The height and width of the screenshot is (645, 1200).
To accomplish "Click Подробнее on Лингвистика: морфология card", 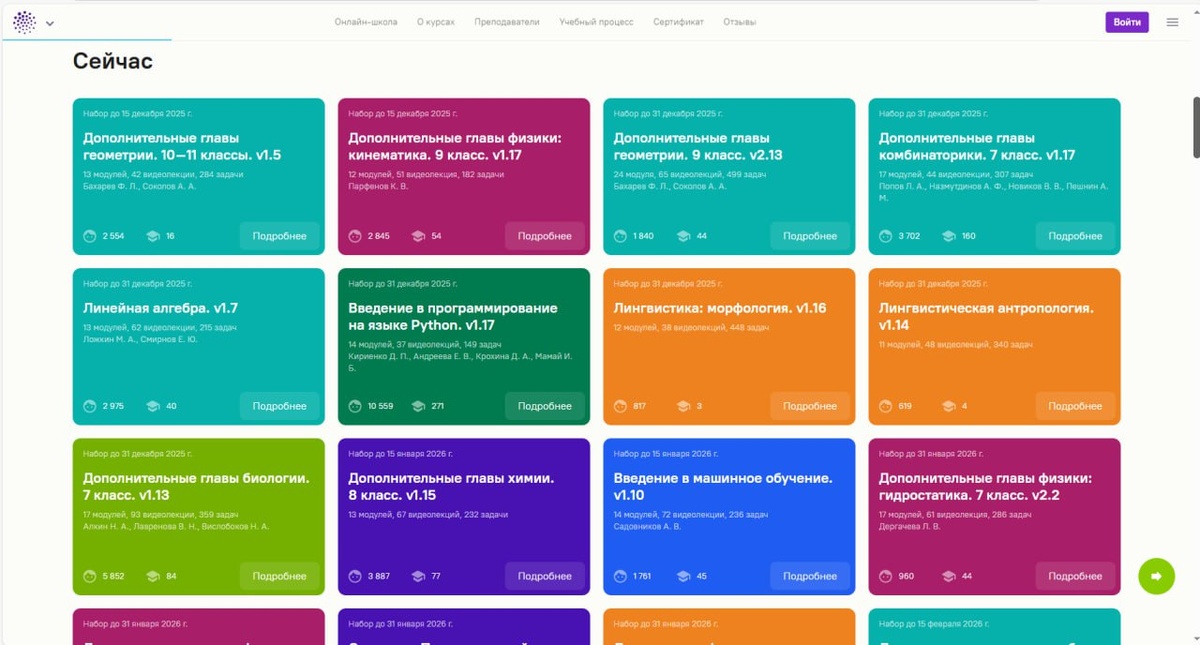I will [810, 406].
